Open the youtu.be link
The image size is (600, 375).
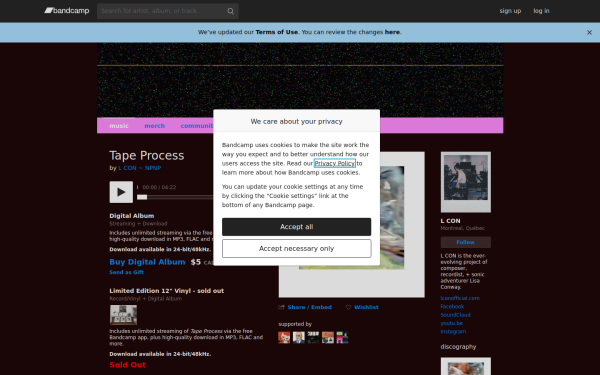tap(452, 323)
